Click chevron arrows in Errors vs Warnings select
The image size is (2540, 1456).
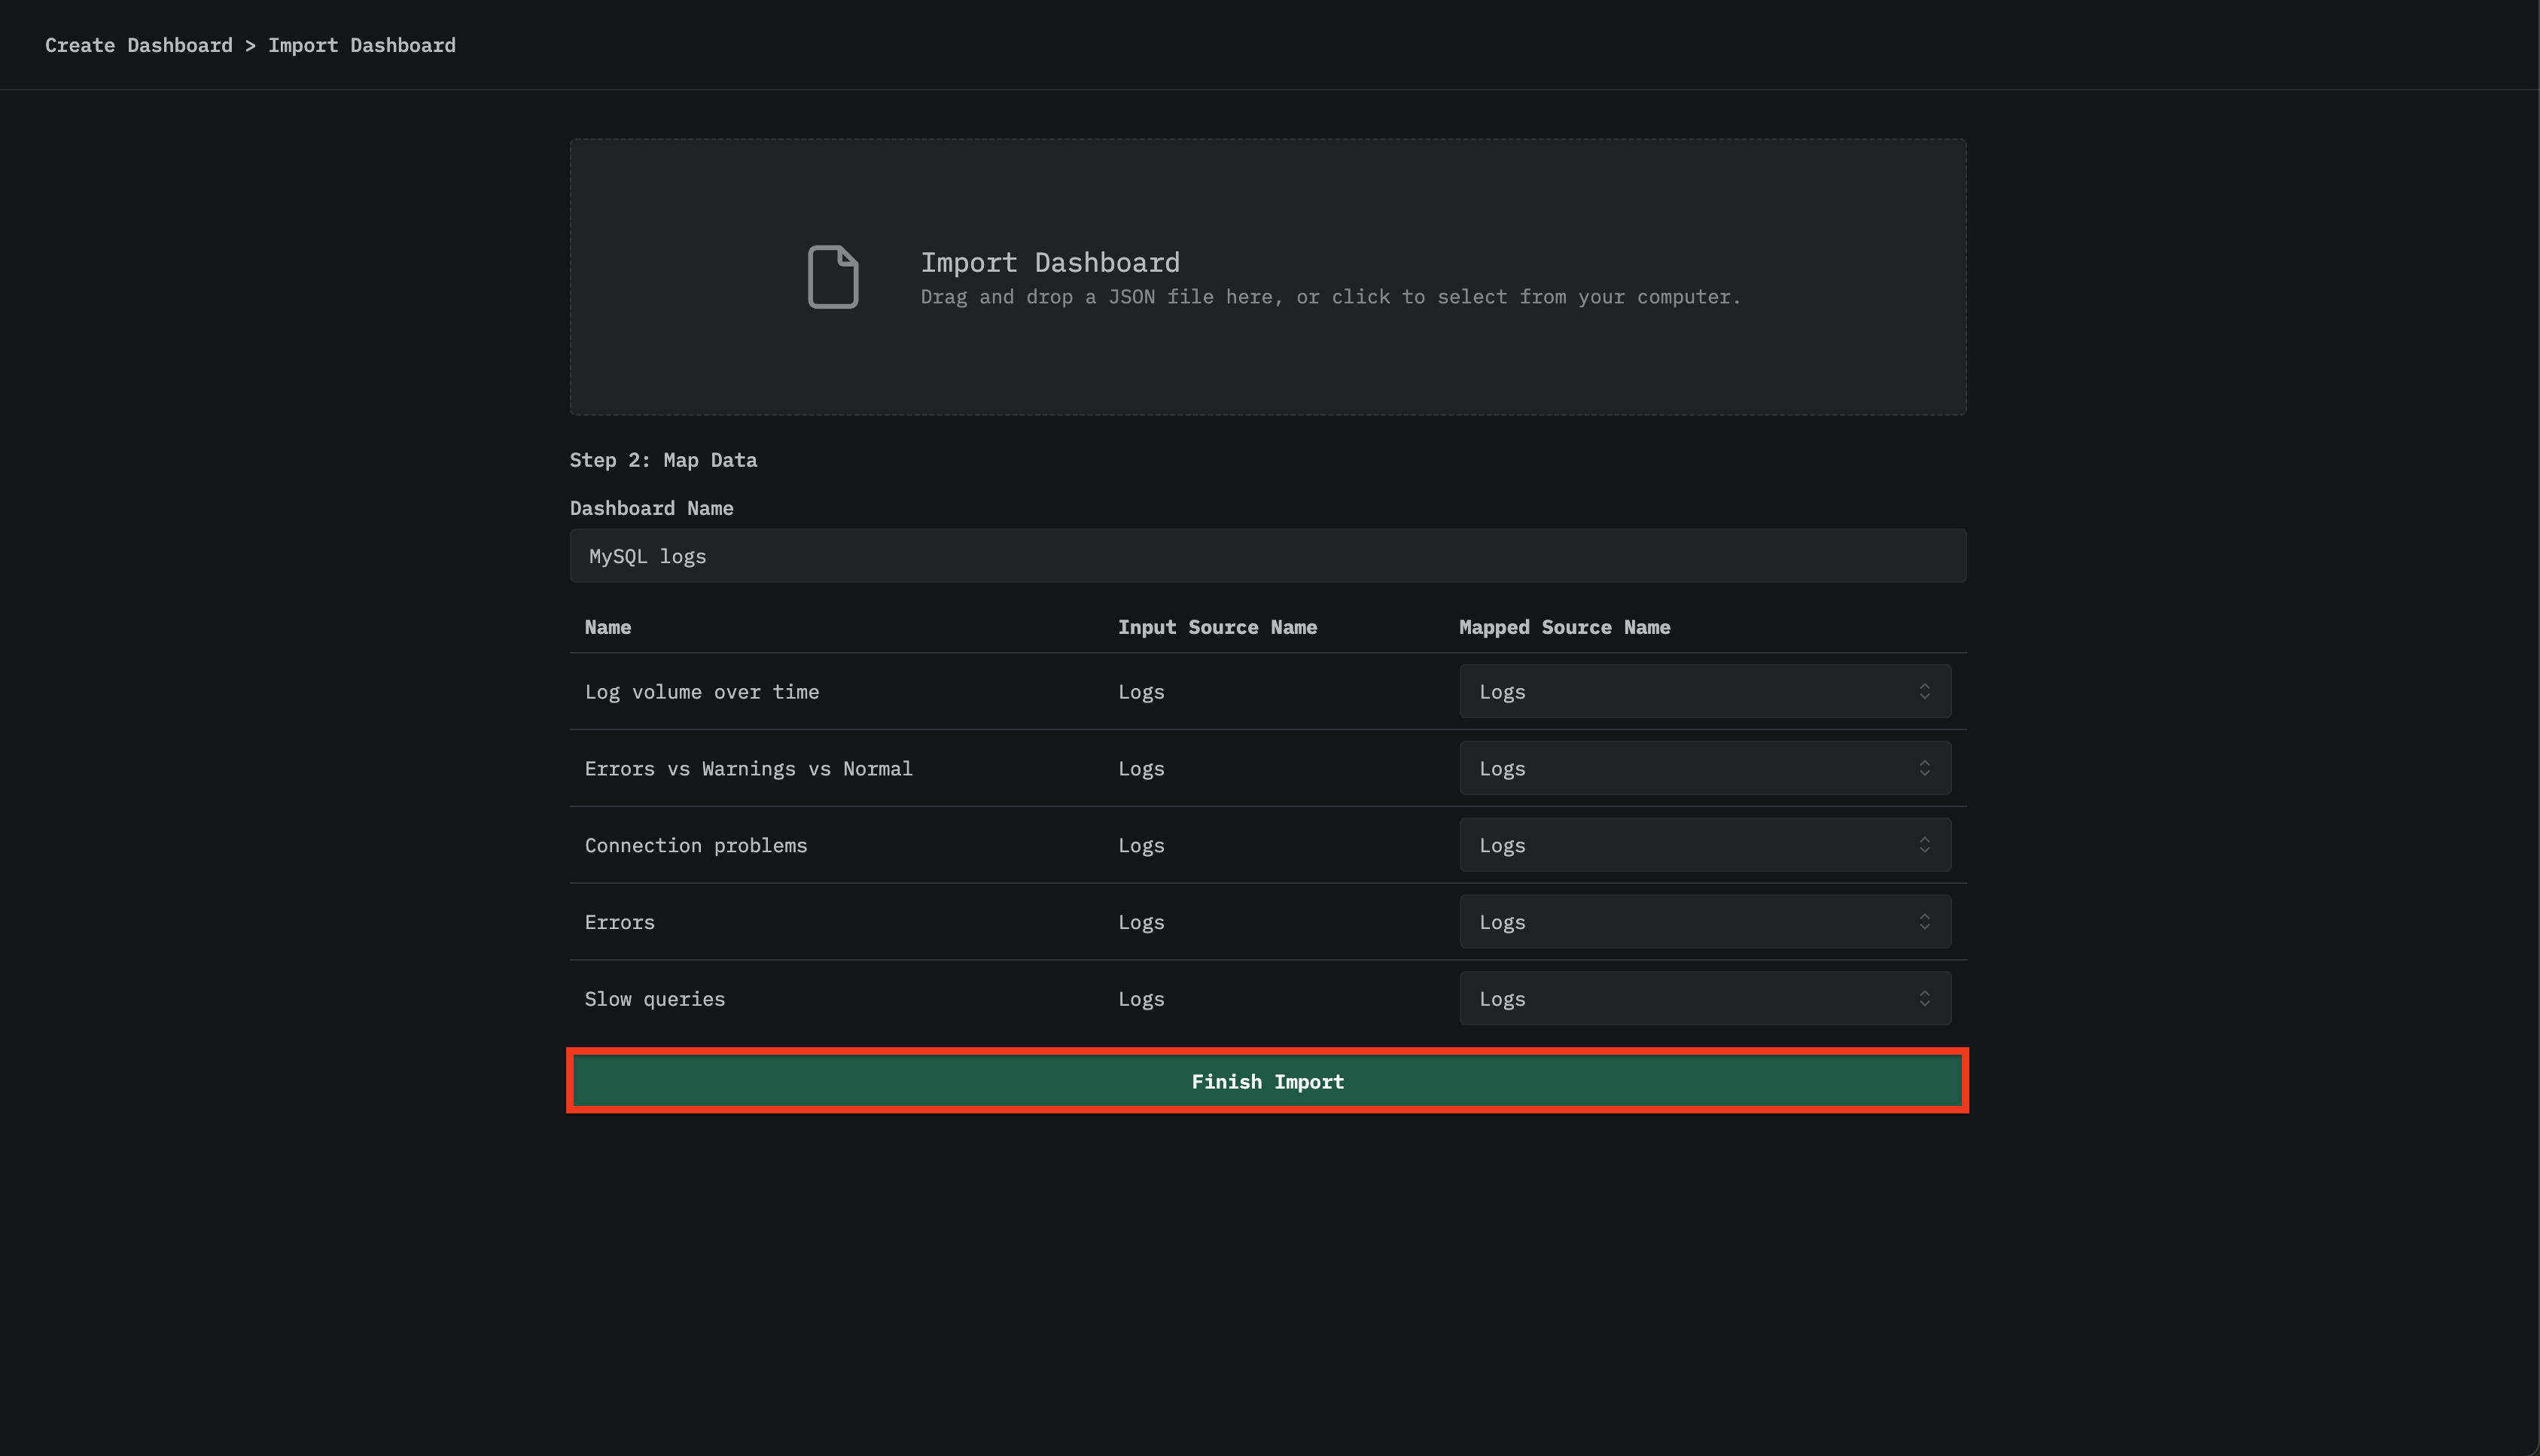(x=1924, y=768)
